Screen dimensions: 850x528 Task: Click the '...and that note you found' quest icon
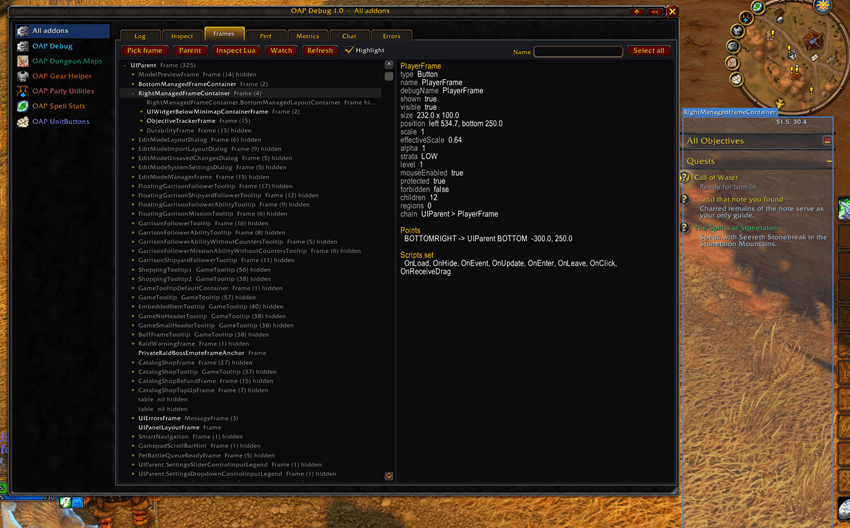point(685,199)
